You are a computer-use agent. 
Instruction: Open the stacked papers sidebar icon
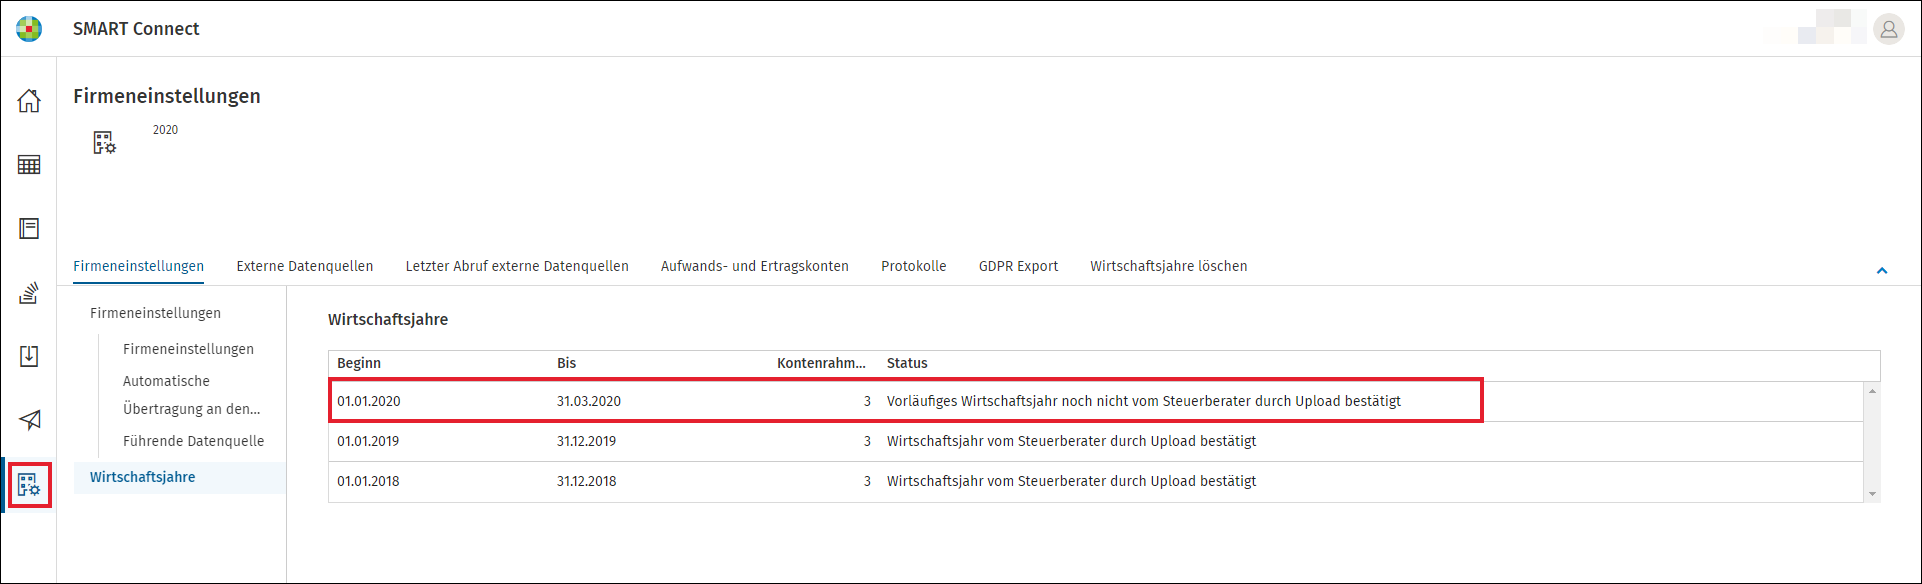29,293
